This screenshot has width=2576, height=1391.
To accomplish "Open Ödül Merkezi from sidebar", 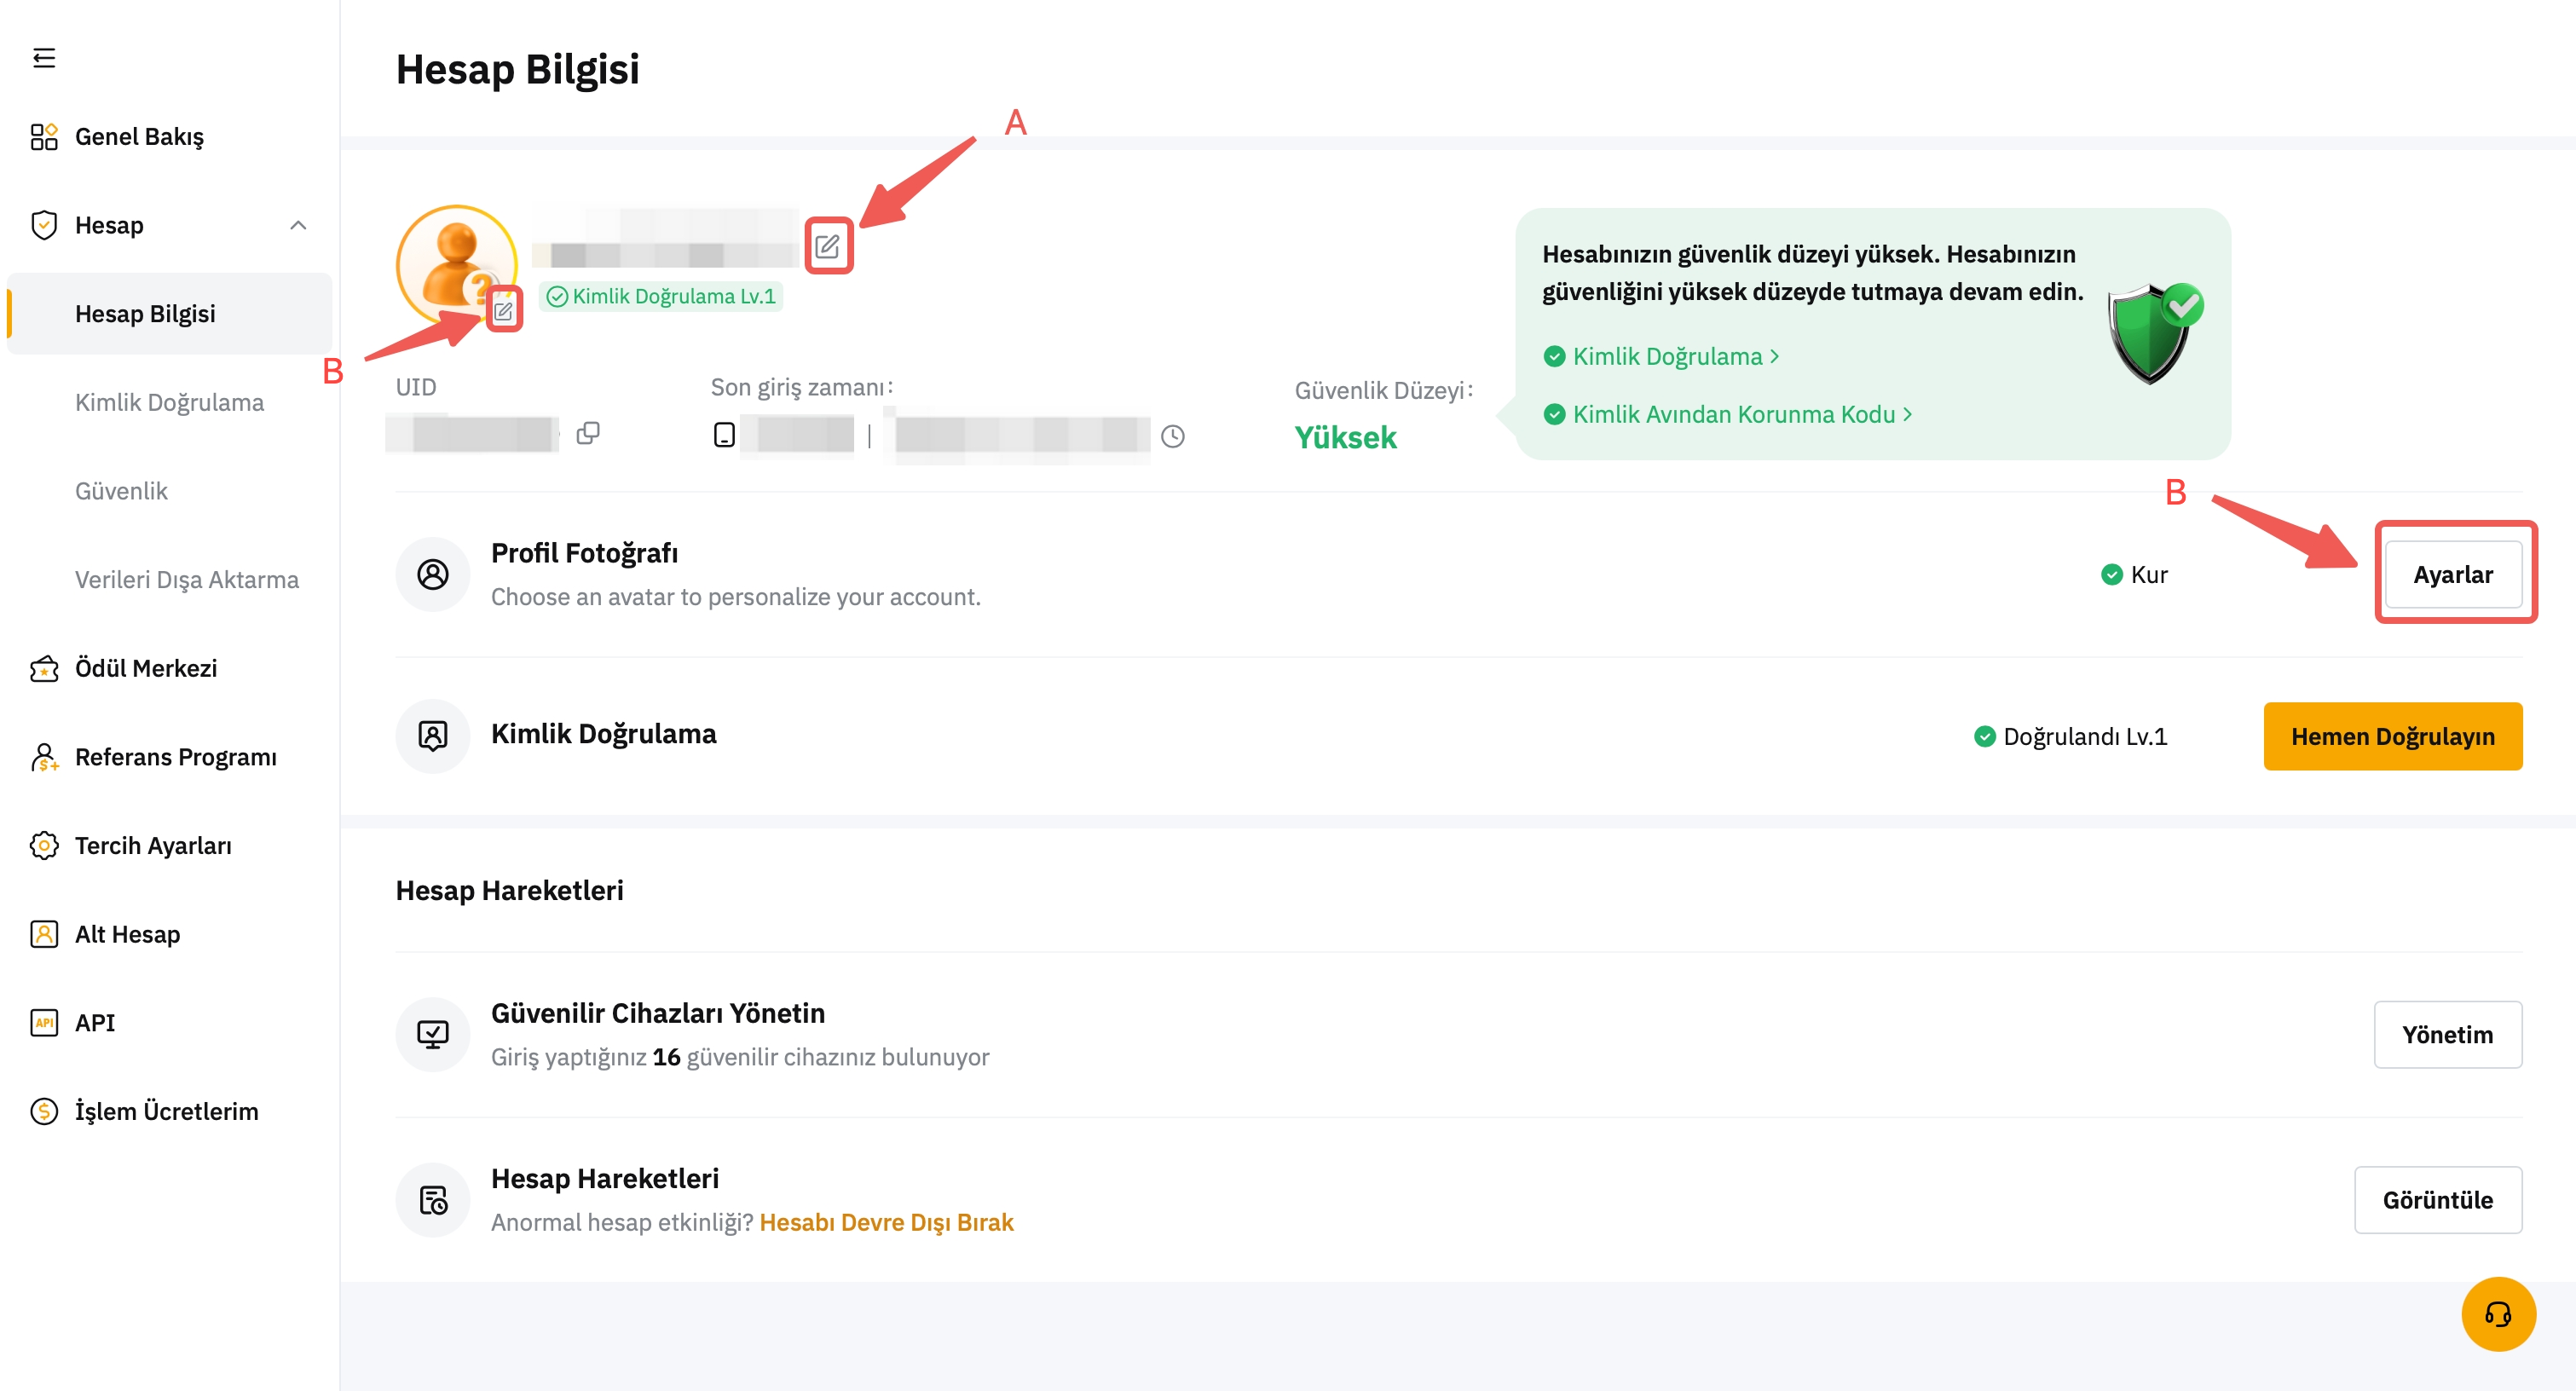I will pyautogui.click(x=145, y=668).
